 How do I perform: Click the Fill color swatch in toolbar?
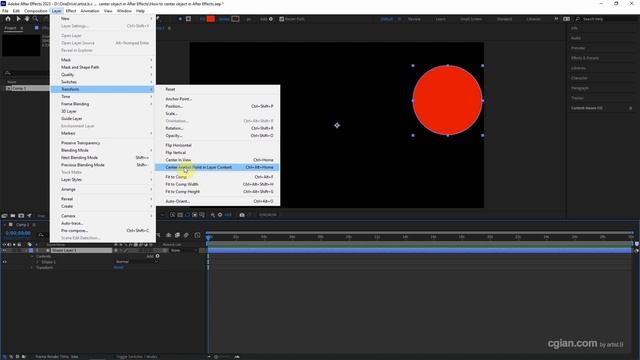pyautogui.click(x=211, y=19)
